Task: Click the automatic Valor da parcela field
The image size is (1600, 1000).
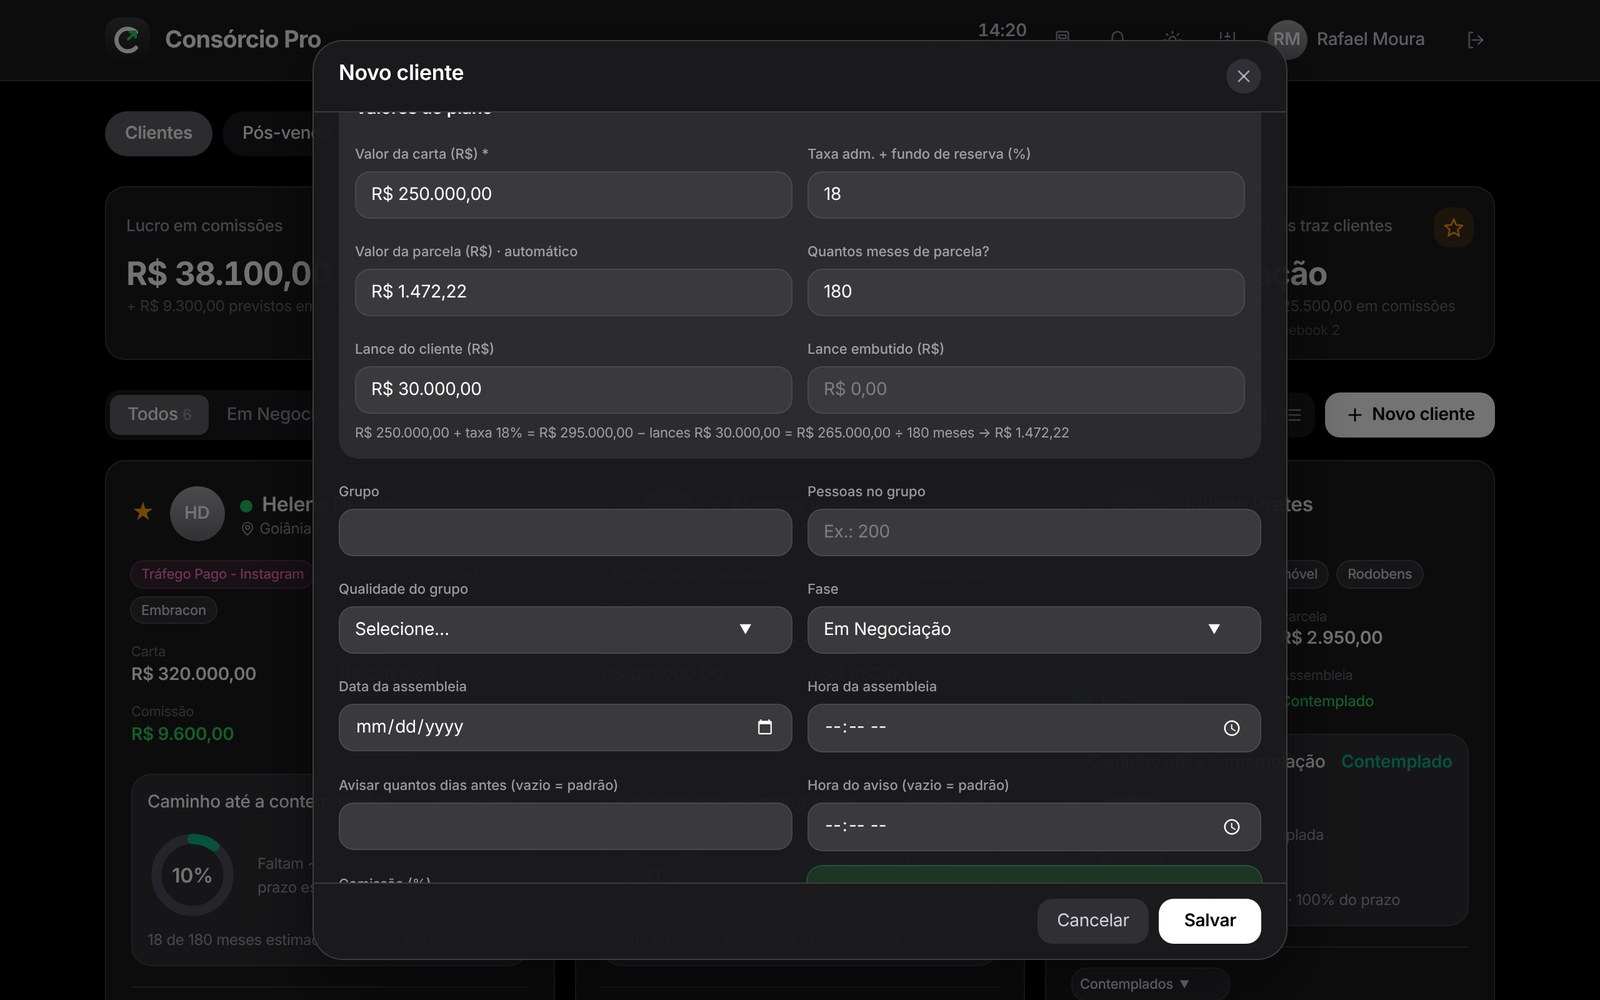Action: (x=573, y=292)
